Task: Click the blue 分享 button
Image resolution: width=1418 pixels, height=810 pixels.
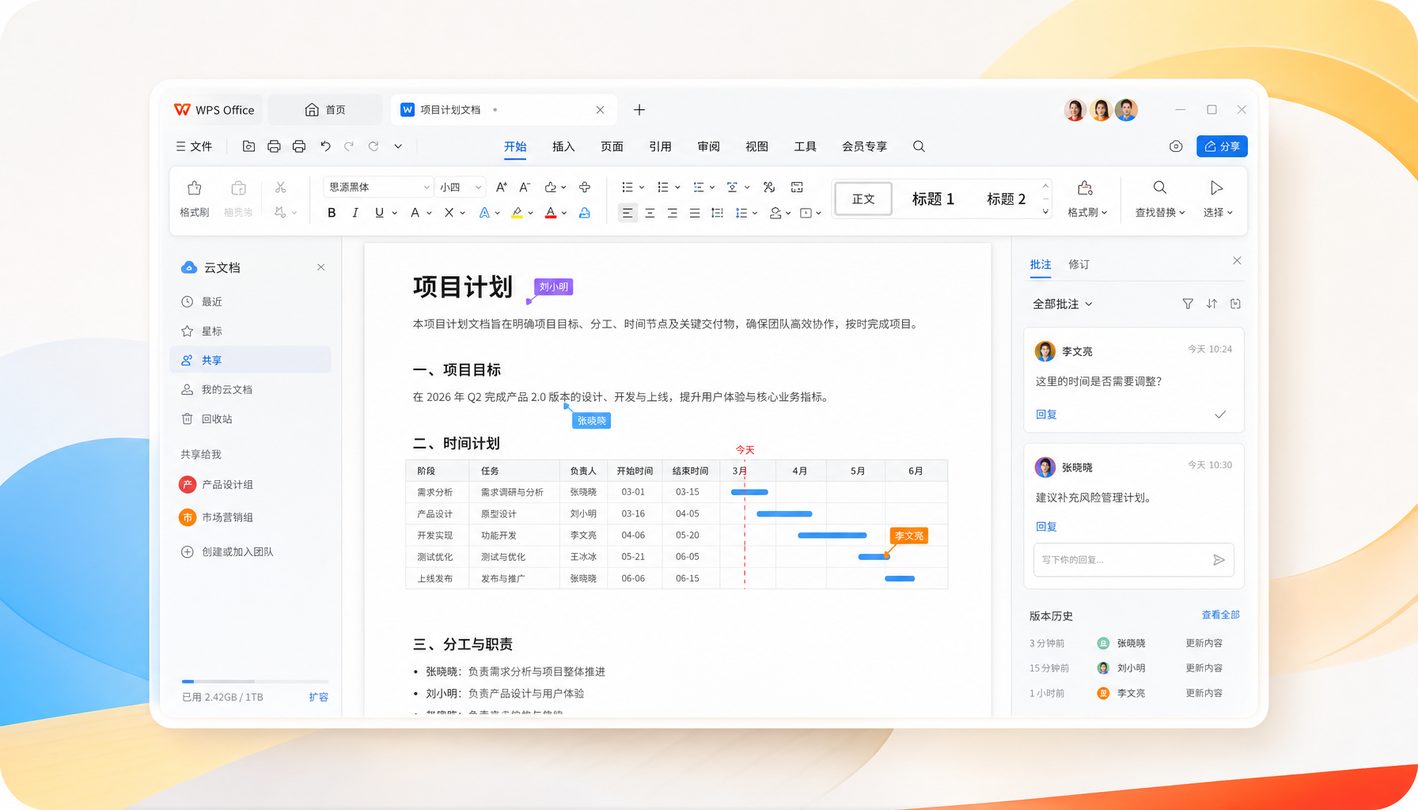Action: tap(1222, 146)
